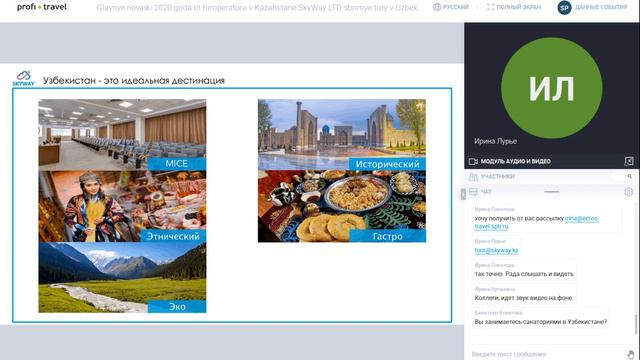Click the Чат chat icon
Viewport: 640px width, 360px height.
pyautogui.click(x=473, y=192)
